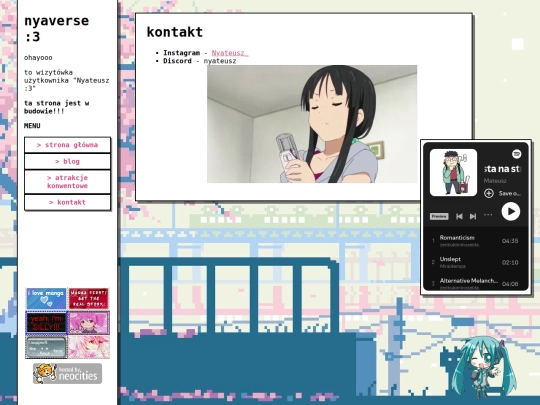Open the Spotify more options dots

point(488,215)
